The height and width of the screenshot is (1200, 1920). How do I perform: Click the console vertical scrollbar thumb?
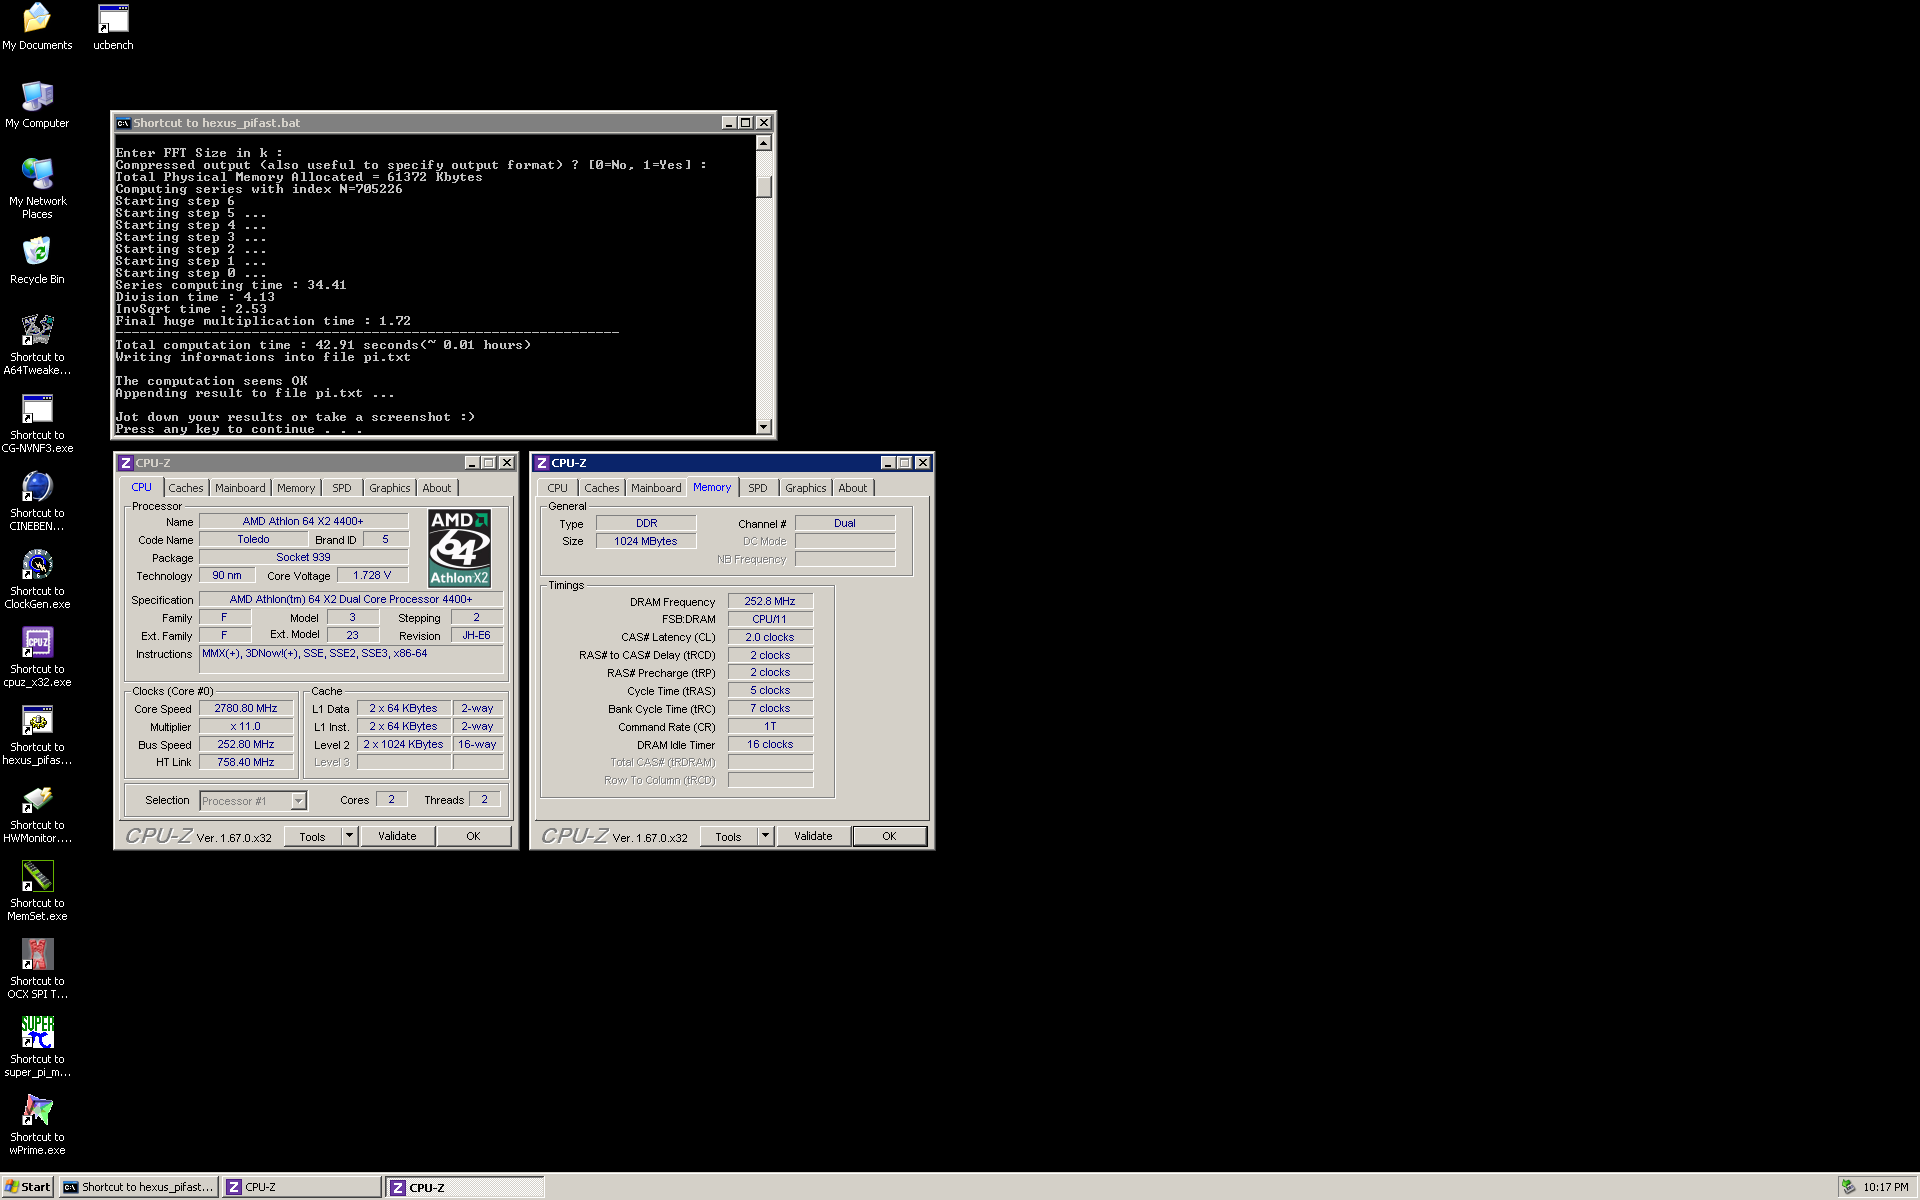click(764, 187)
